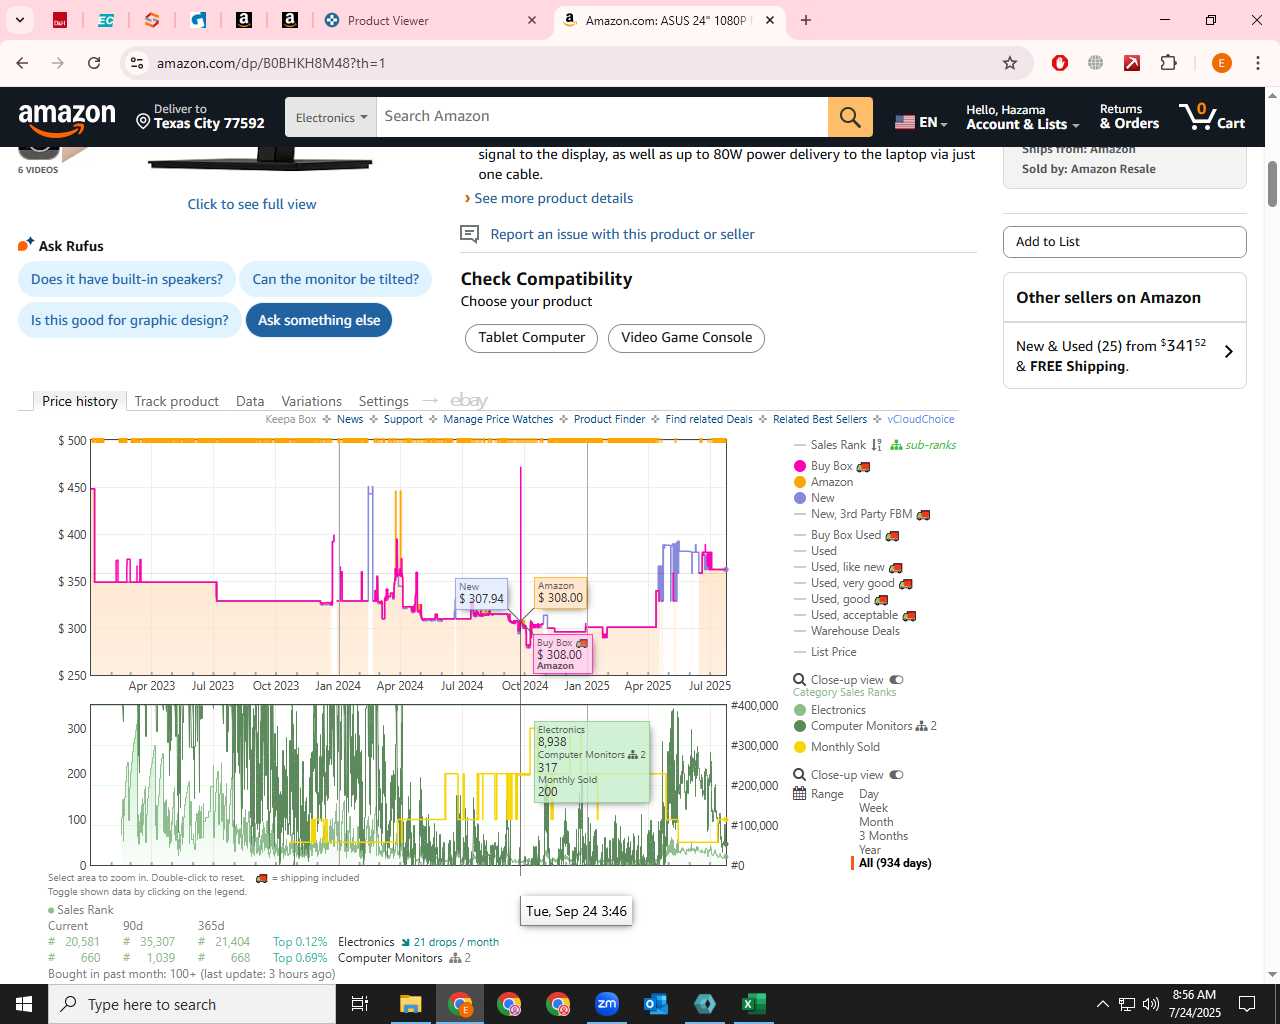
Task: Click the Range calendar icon
Action: [799, 794]
